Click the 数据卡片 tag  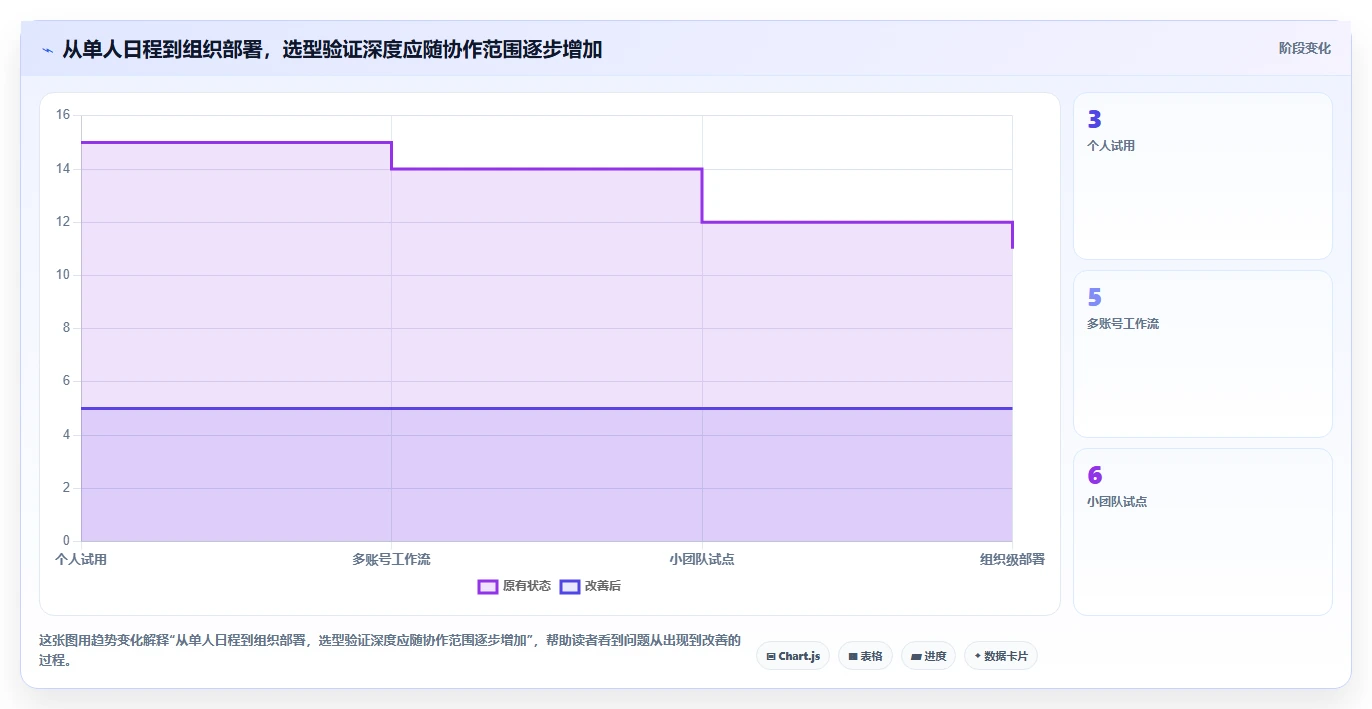1001,656
